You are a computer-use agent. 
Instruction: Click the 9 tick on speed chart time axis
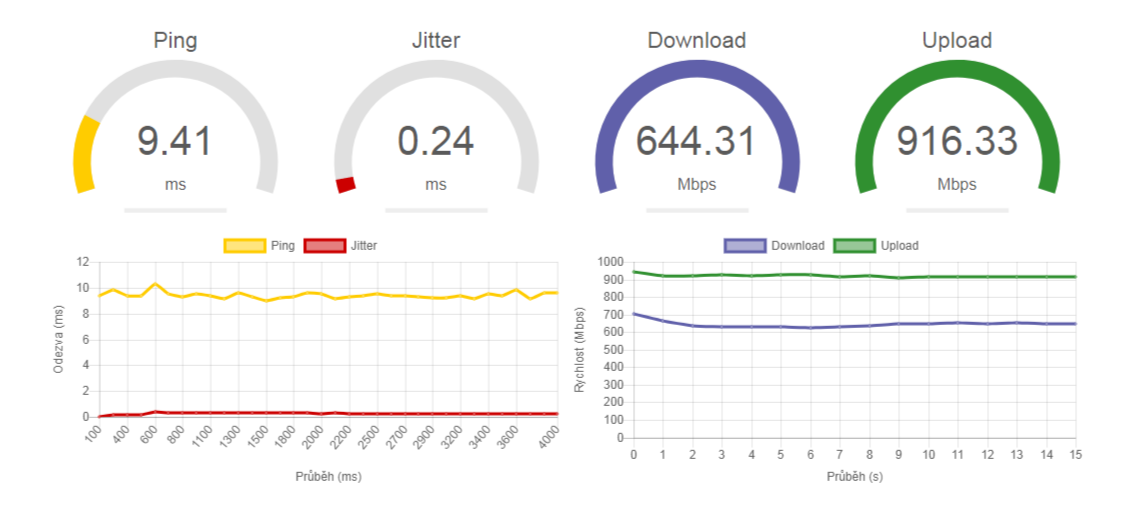(x=899, y=454)
